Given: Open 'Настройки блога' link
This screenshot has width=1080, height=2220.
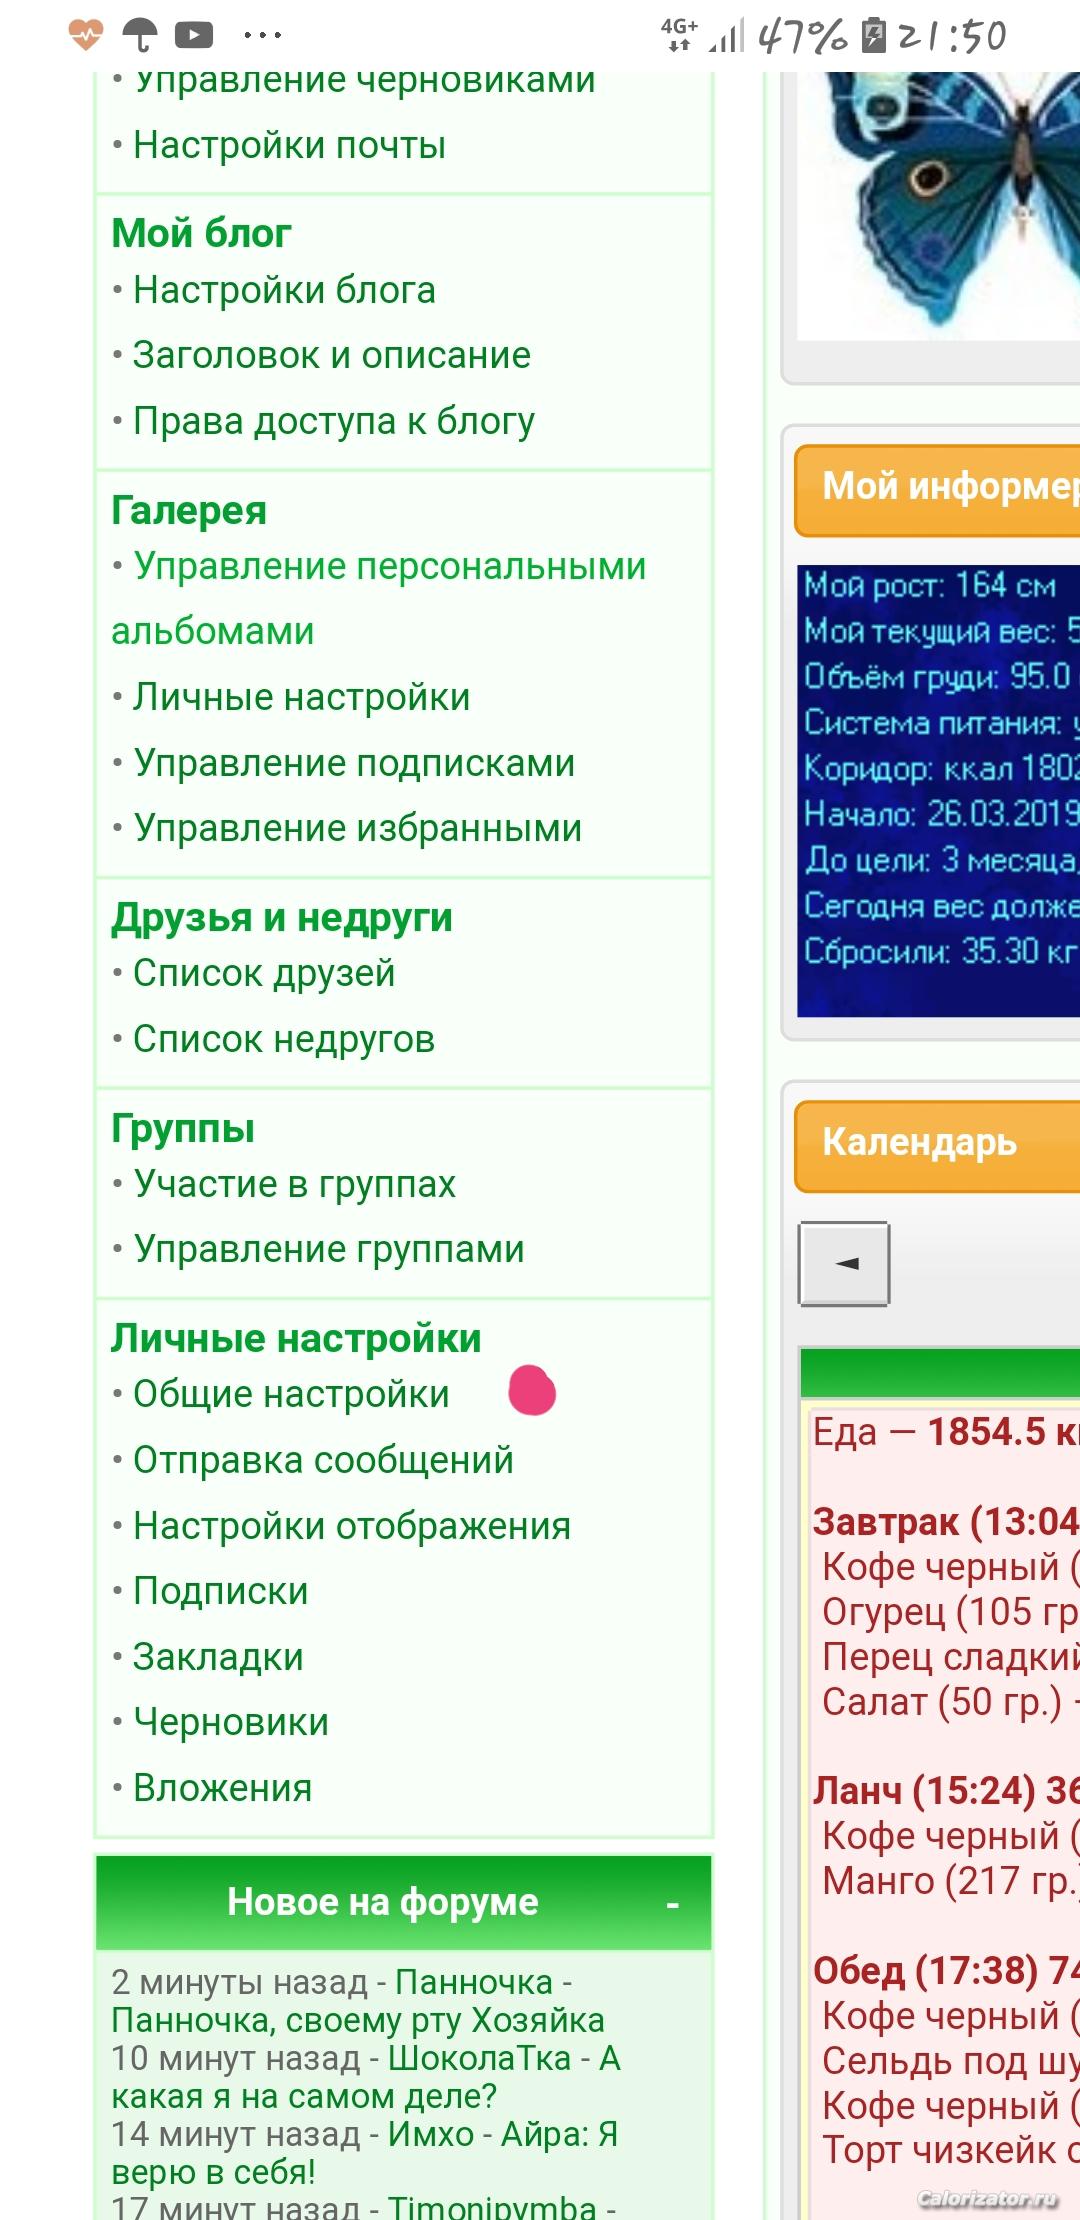Looking at the screenshot, I should point(284,290).
